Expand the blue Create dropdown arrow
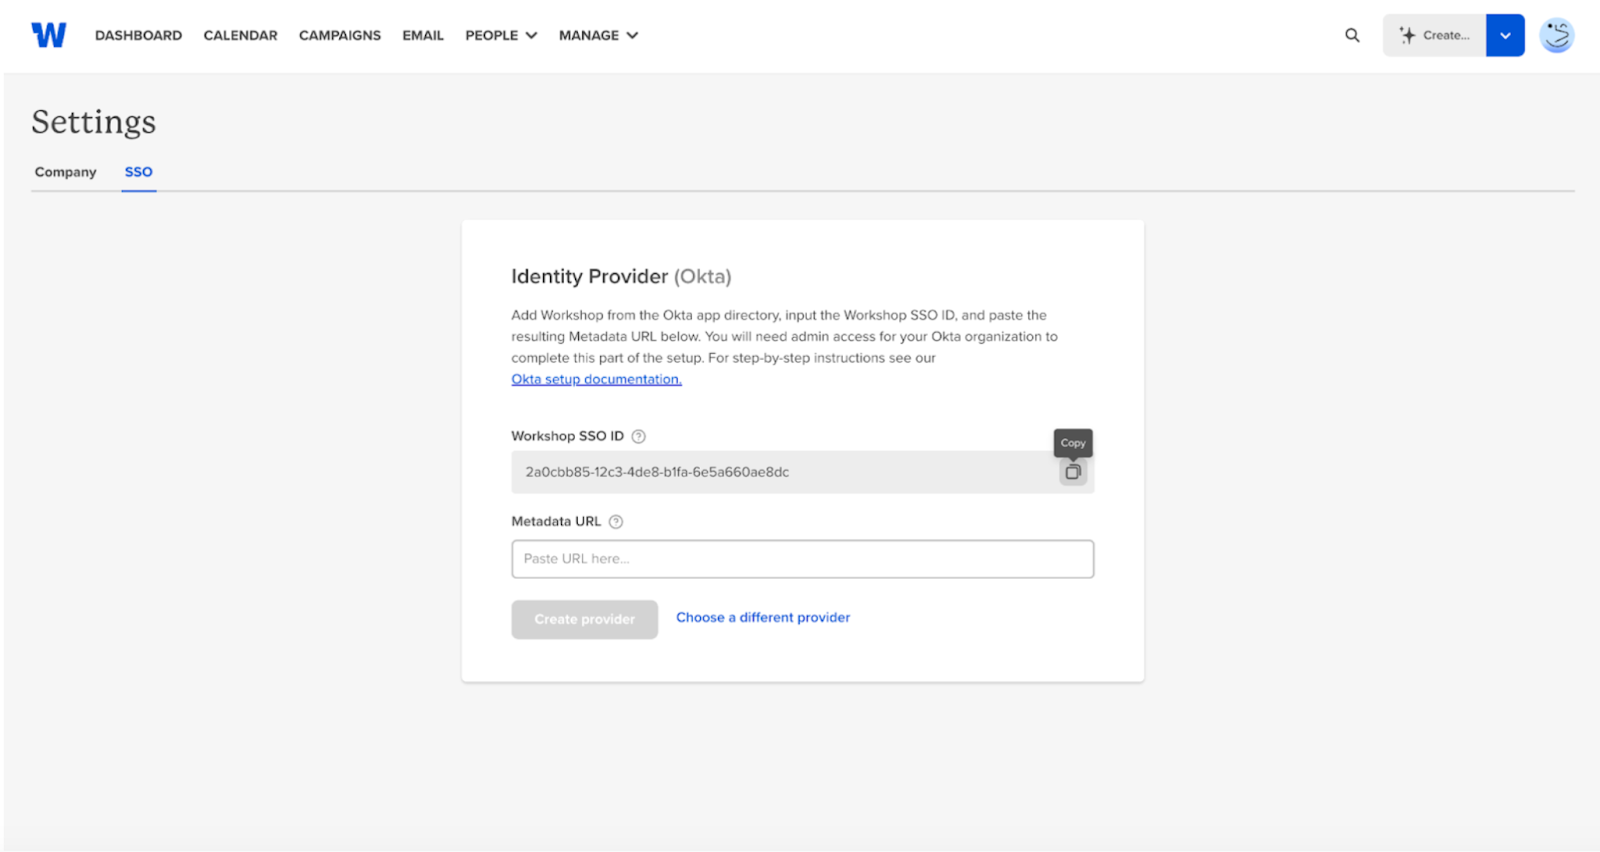 pos(1505,35)
